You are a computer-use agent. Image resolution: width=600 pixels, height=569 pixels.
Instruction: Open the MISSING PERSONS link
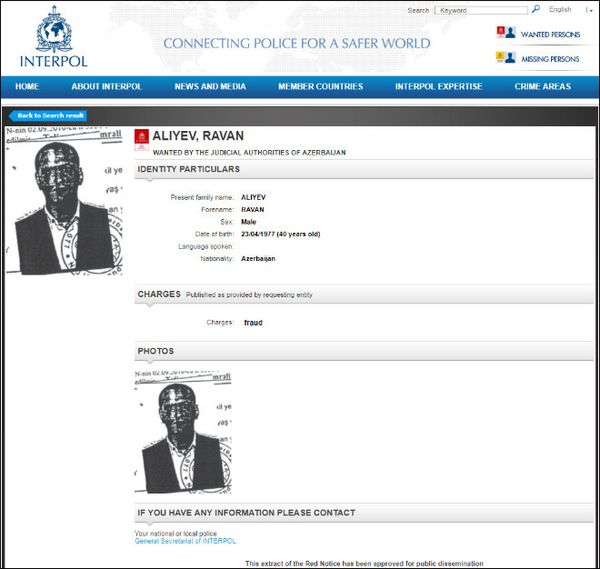coord(550,59)
